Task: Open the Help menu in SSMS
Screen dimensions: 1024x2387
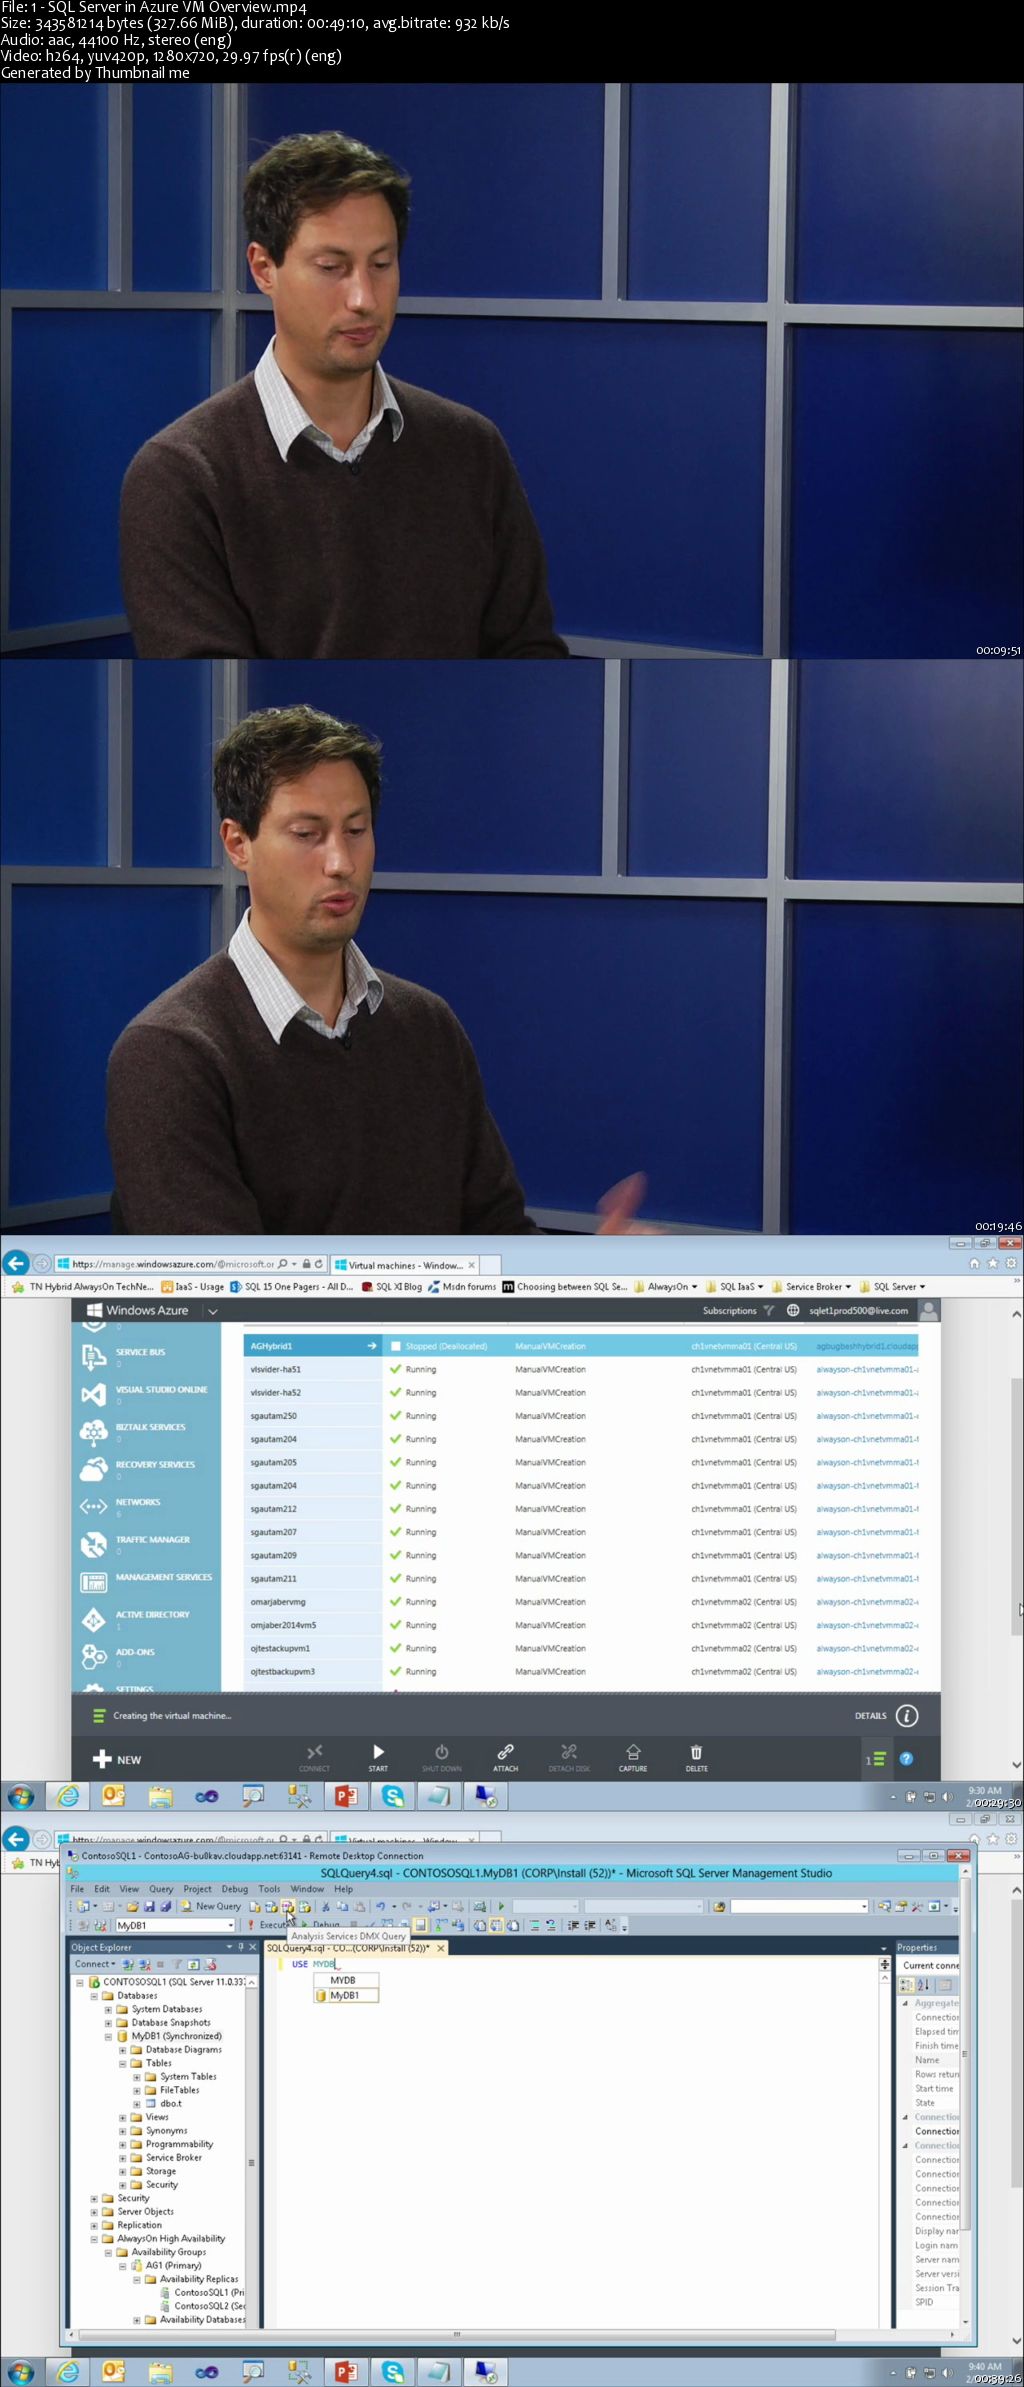Action: 343,1889
